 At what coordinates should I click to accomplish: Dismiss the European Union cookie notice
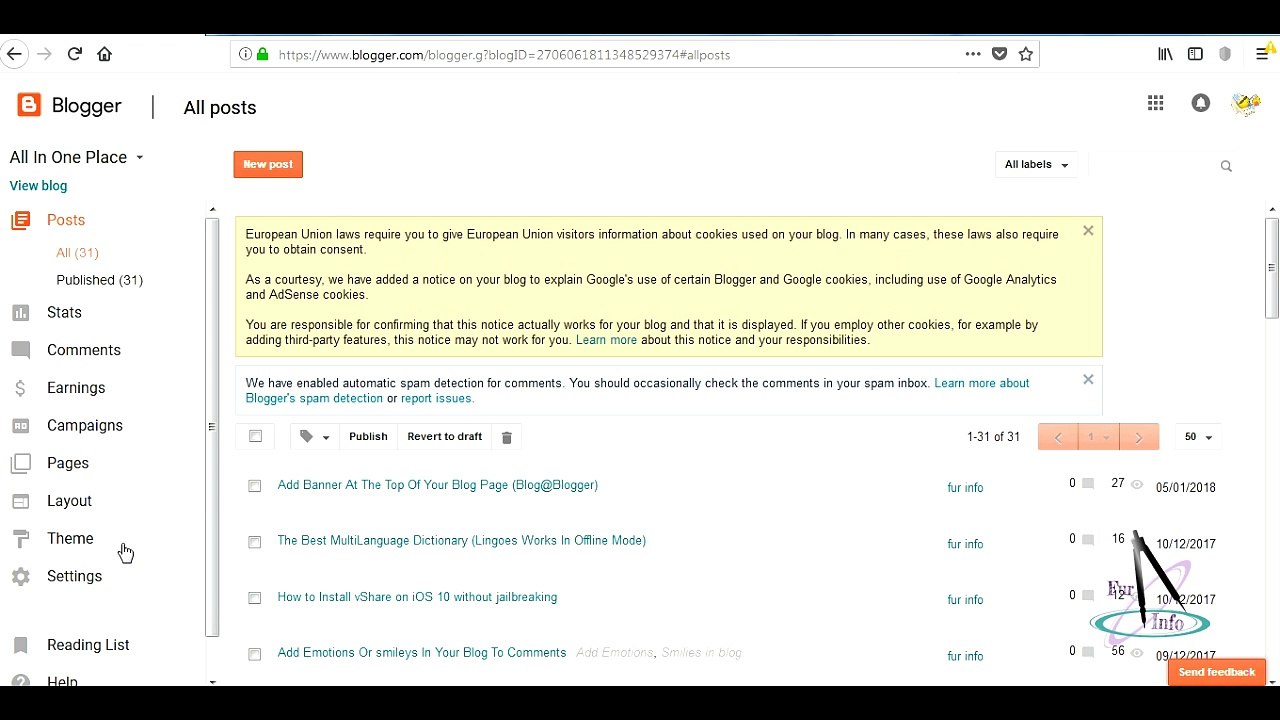pyautogui.click(x=1088, y=231)
